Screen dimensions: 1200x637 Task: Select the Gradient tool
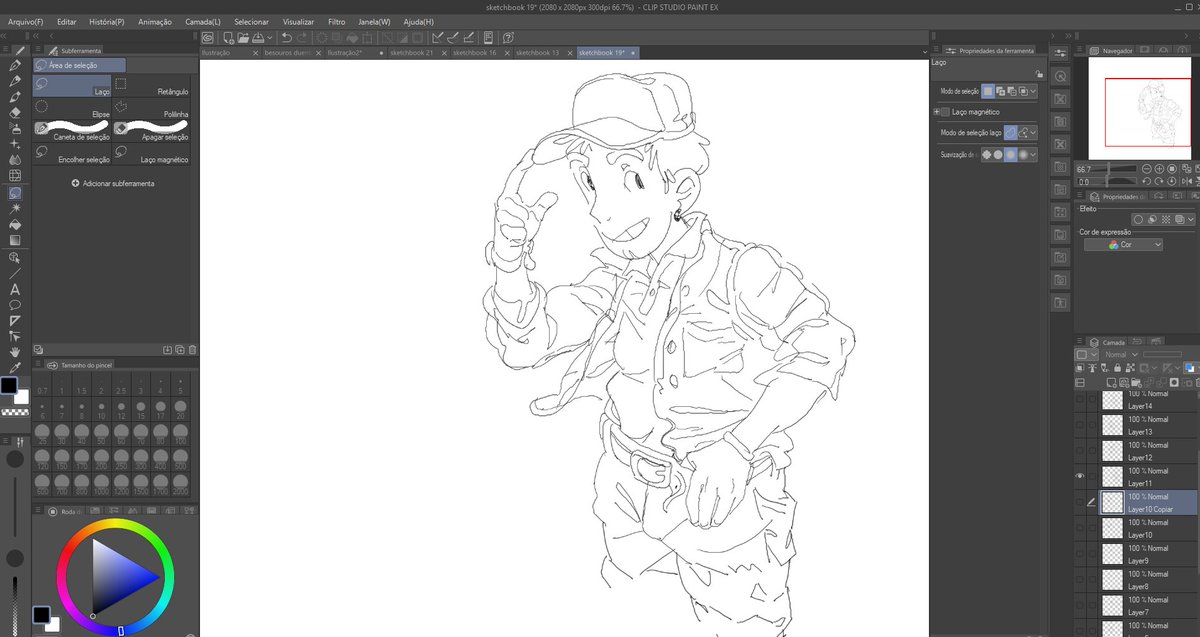point(15,240)
